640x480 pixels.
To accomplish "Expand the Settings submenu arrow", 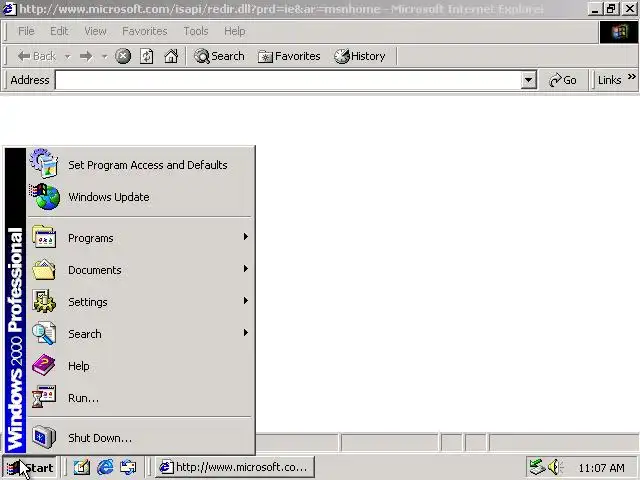I will click(x=245, y=301).
